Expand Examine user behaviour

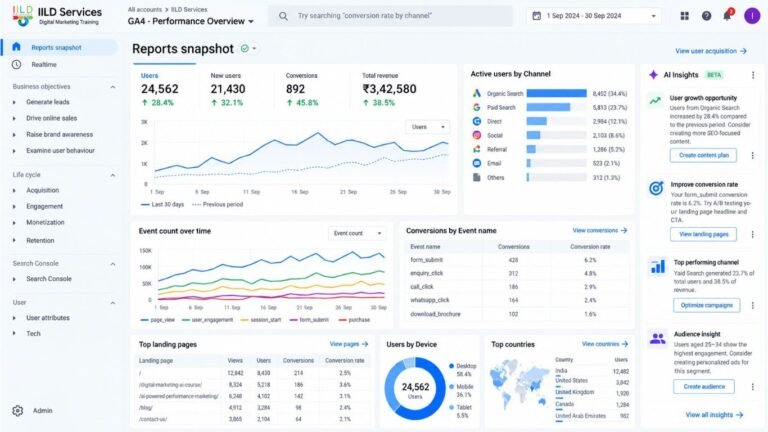click(14, 151)
